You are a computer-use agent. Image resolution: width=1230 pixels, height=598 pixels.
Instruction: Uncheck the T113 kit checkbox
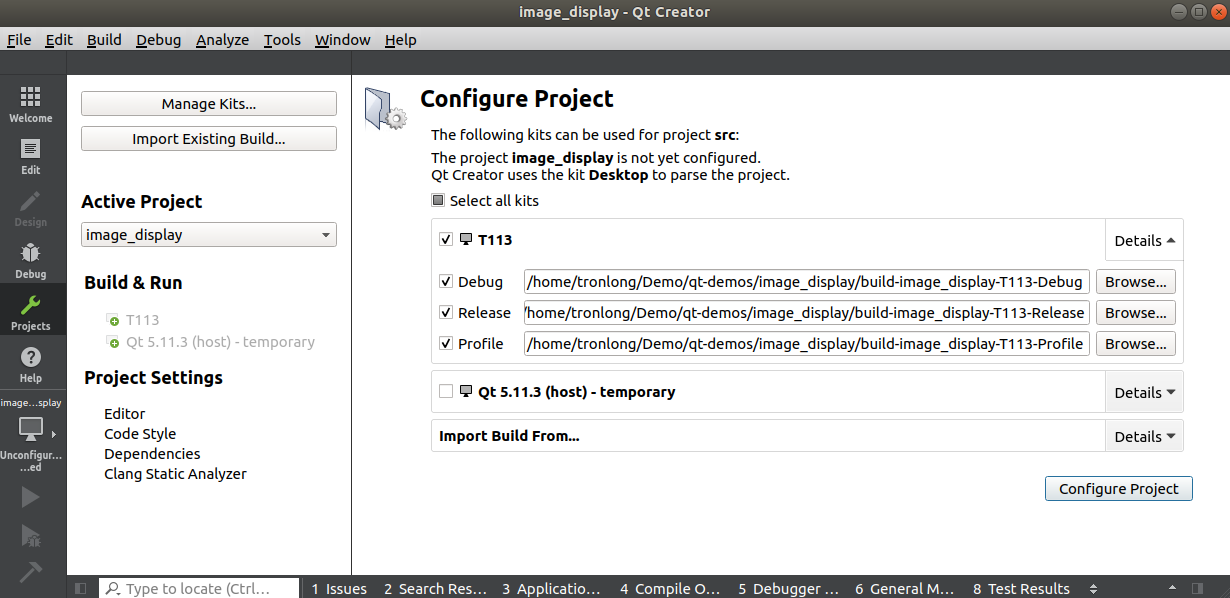446,240
